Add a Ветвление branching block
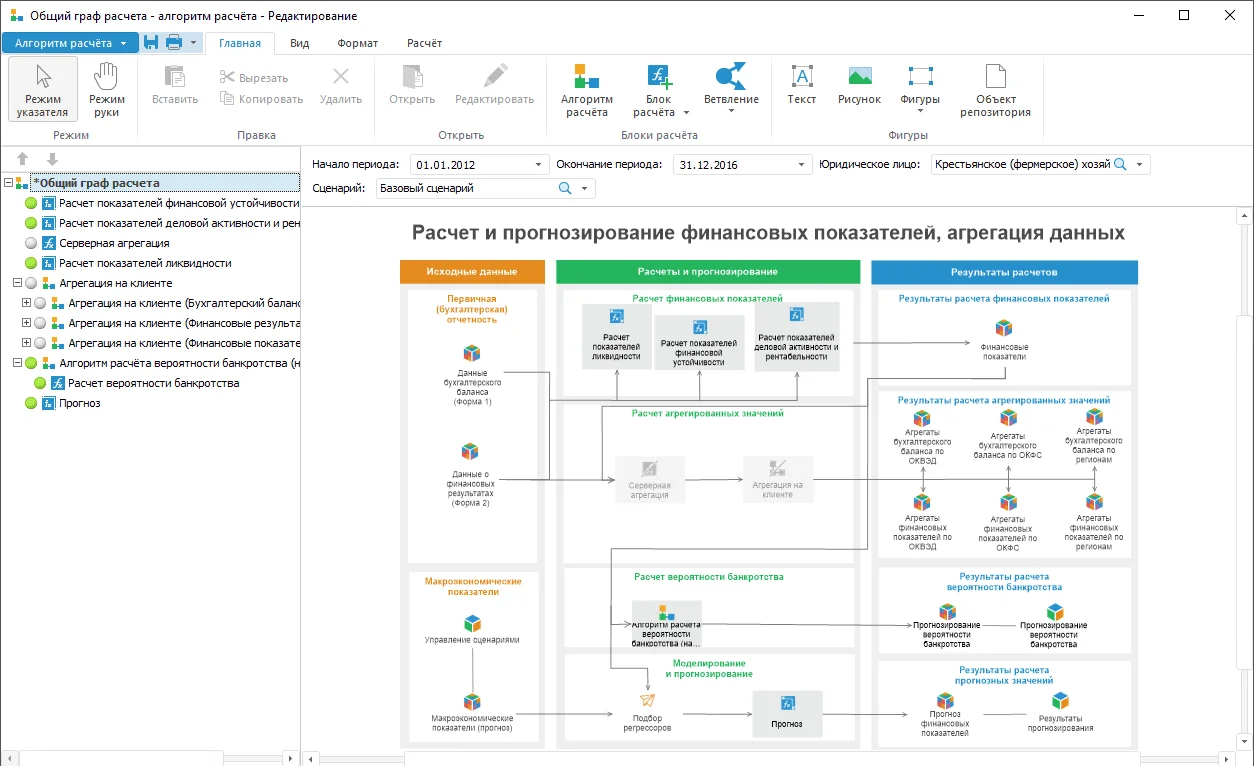1254x766 pixels. 731,90
